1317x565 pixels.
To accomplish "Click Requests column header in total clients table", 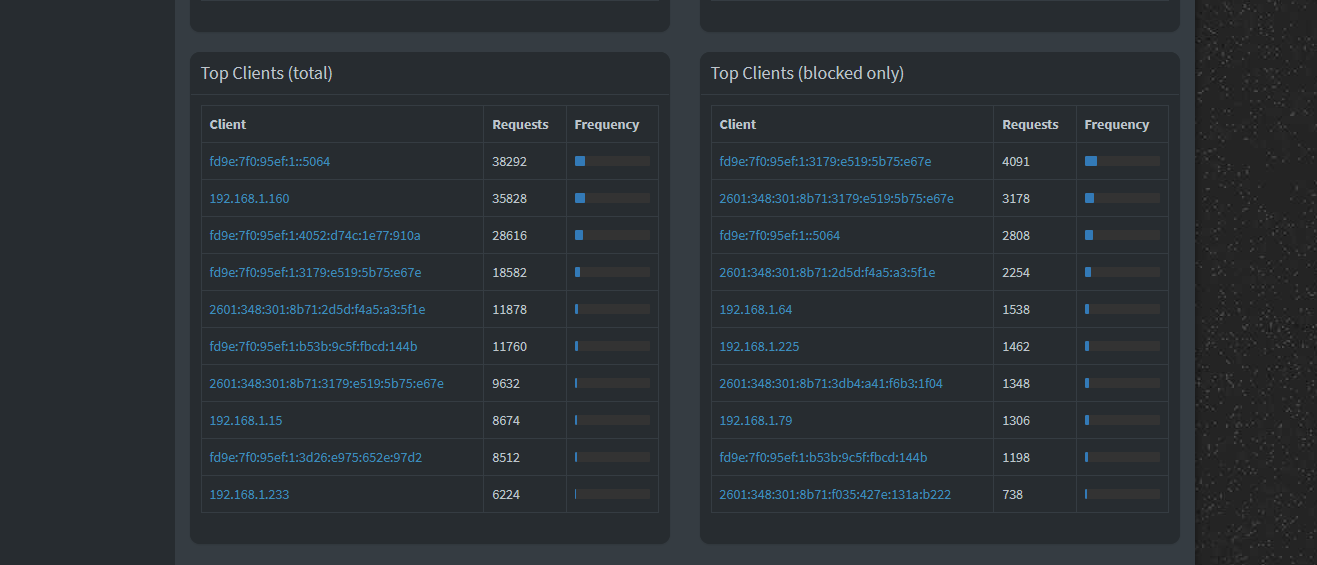I will [520, 125].
